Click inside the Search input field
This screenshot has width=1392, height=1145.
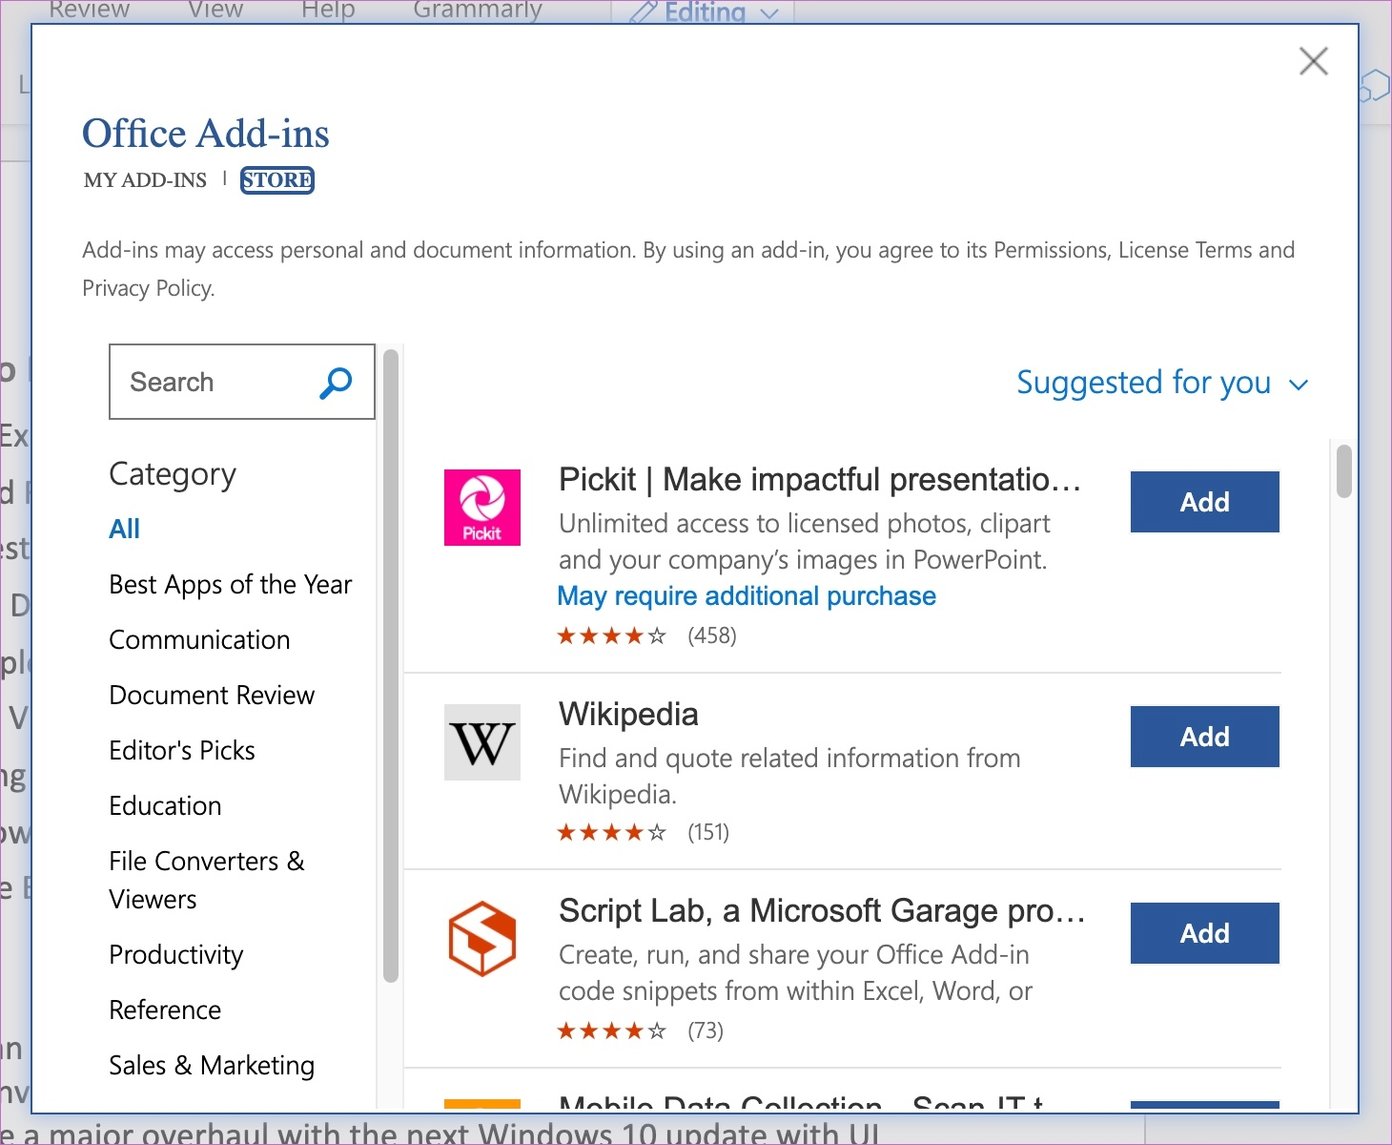tap(210, 382)
